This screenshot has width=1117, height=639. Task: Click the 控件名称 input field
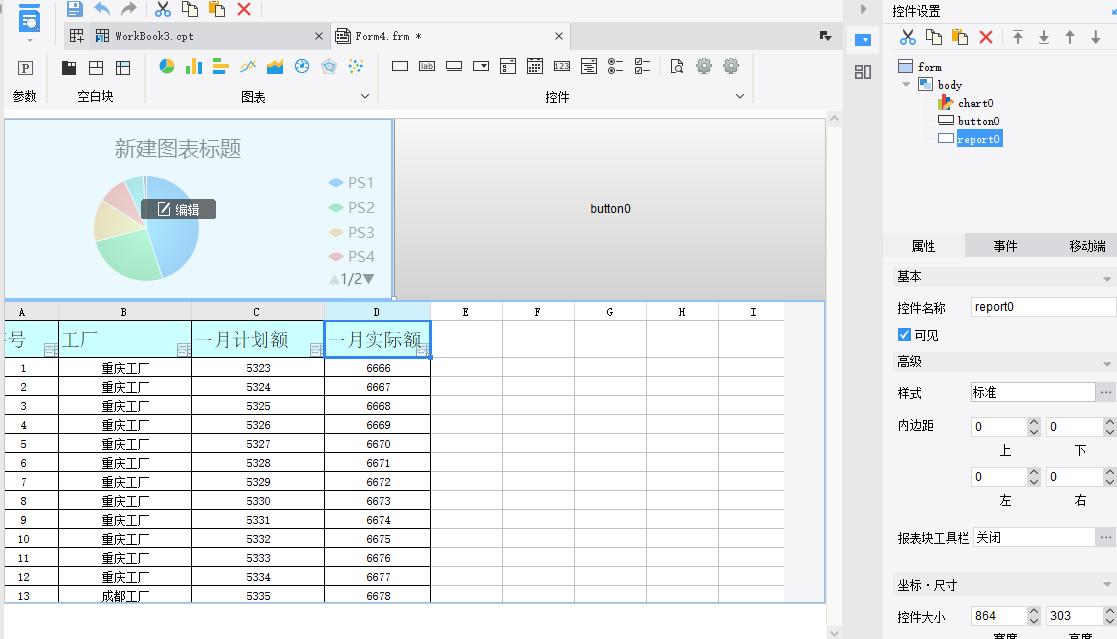(x=1044, y=307)
